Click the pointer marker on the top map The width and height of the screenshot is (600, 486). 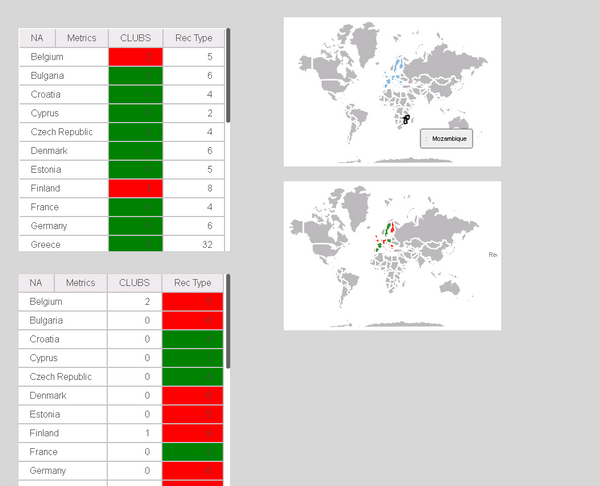click(x=406, y=119)
